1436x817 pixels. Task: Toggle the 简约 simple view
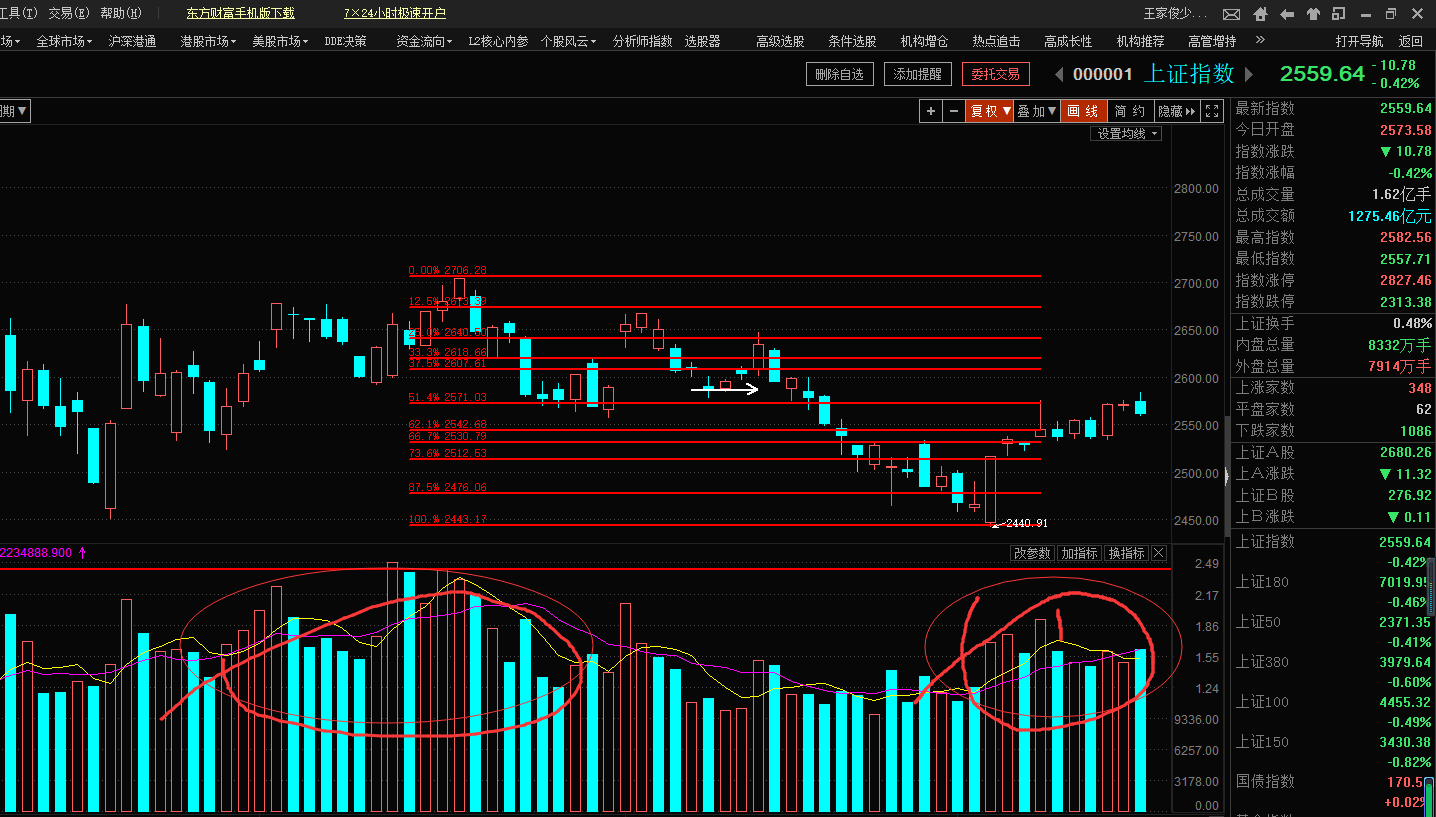pos(1130,111)
